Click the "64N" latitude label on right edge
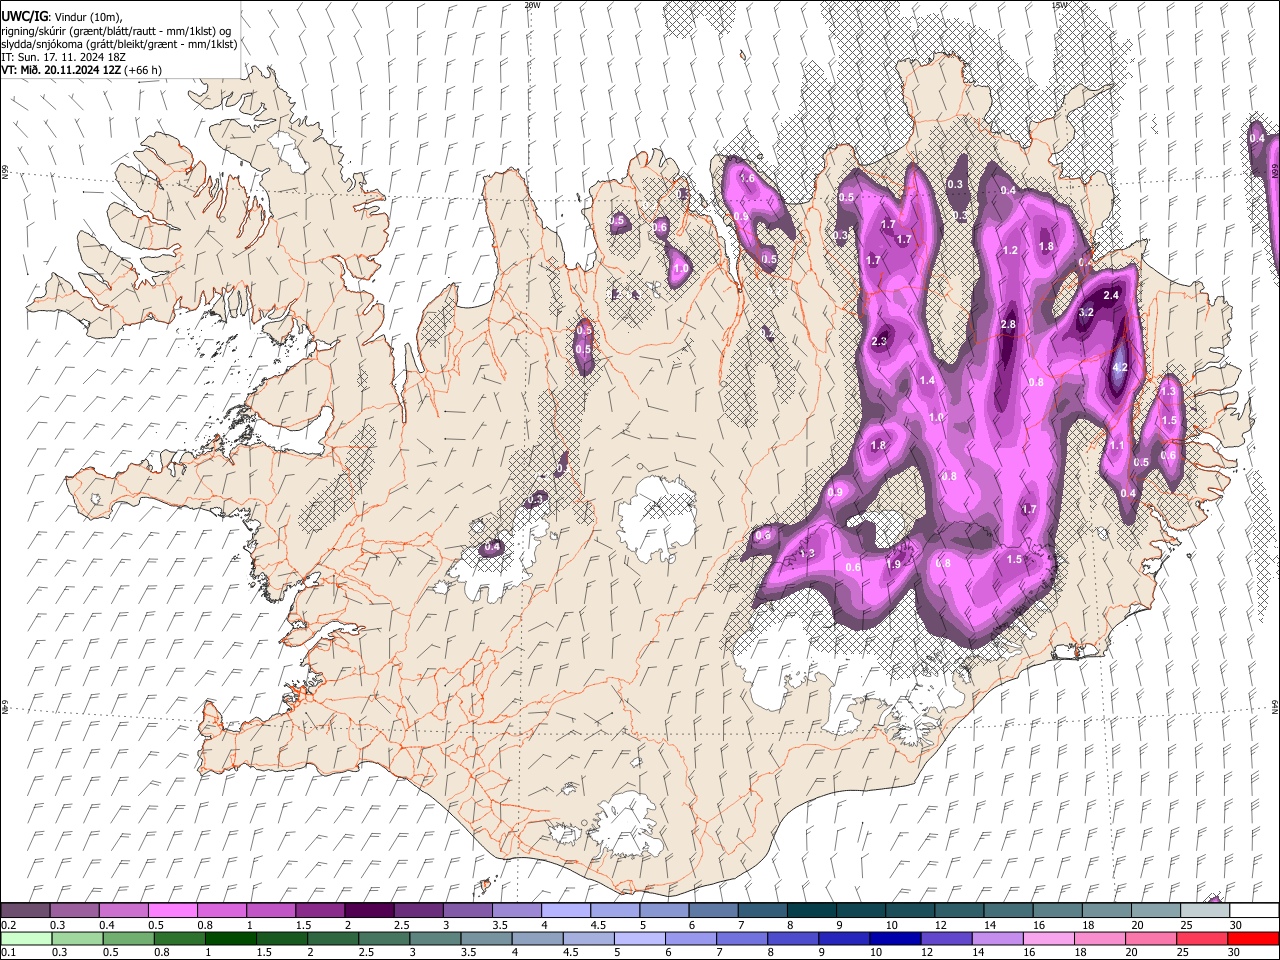This screenshot has height=960, width=1280. pos(1275,706)
